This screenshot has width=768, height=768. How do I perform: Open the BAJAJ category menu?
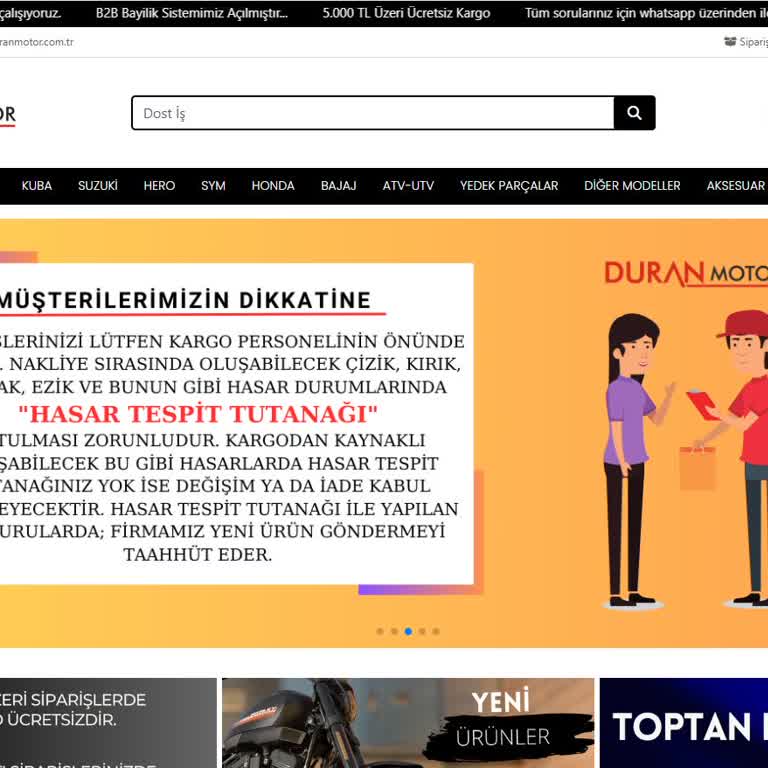(338, 186)
